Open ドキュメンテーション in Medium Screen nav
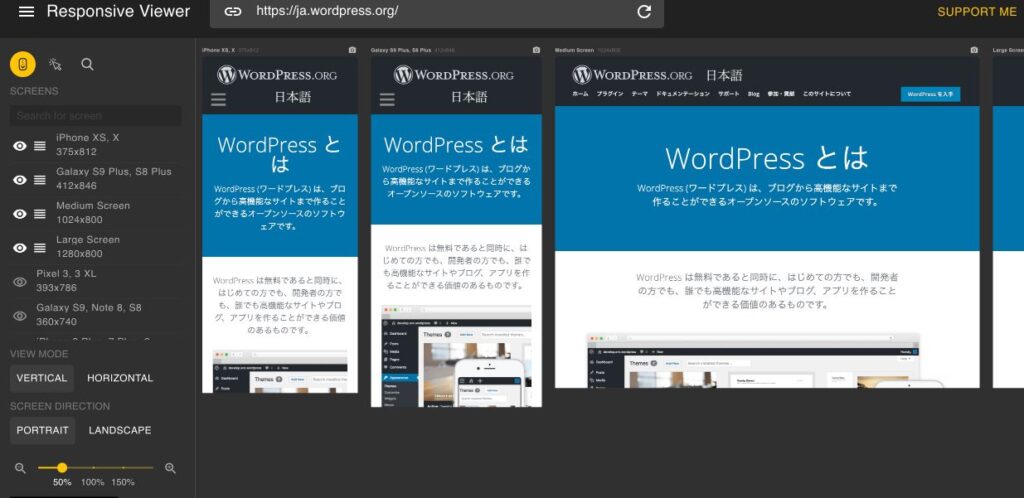 [682, 94]
